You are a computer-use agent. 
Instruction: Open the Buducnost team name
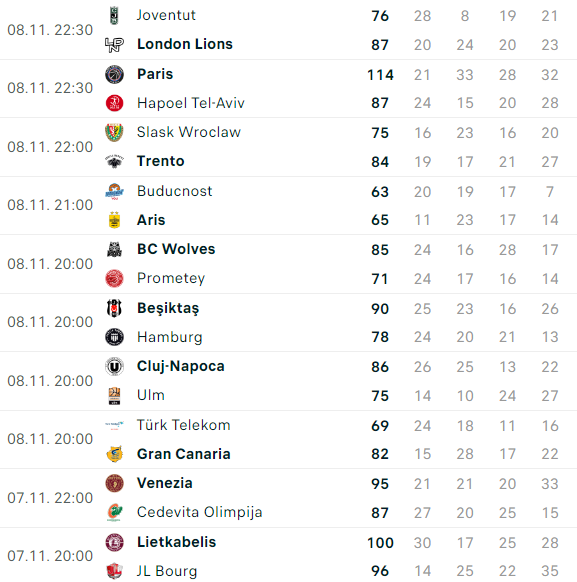point(174,191)
